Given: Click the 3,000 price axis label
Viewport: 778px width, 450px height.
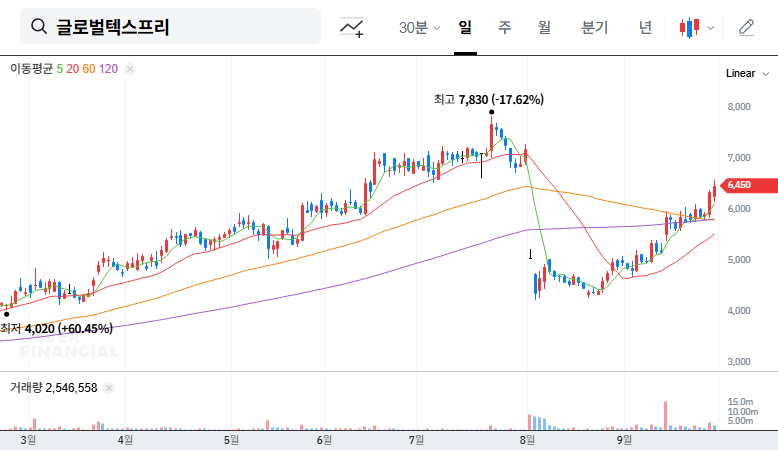Looking at the screenshot, I should (x=739, y=362).
